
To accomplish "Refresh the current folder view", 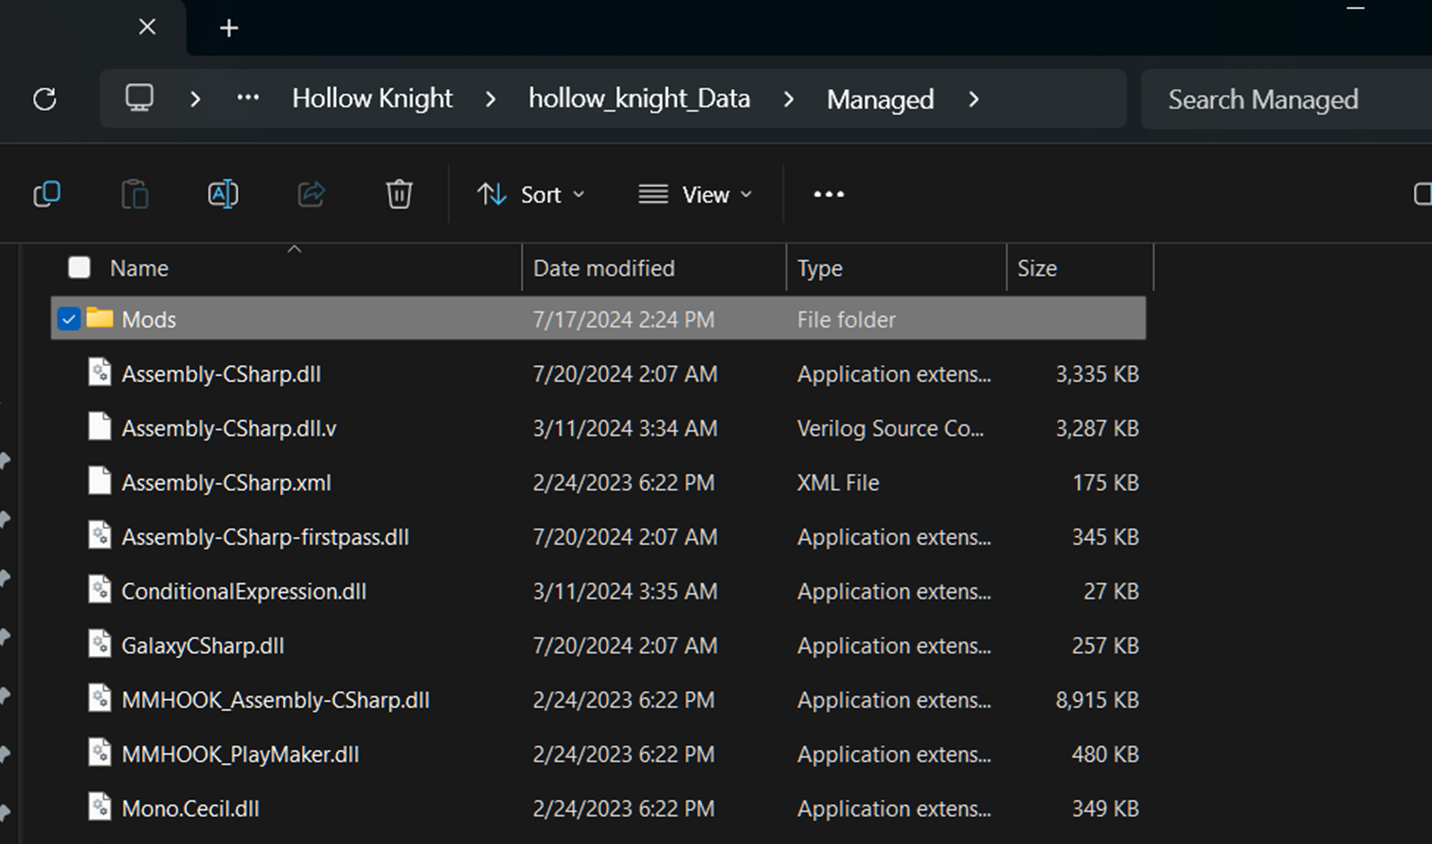I will point(45,99).
